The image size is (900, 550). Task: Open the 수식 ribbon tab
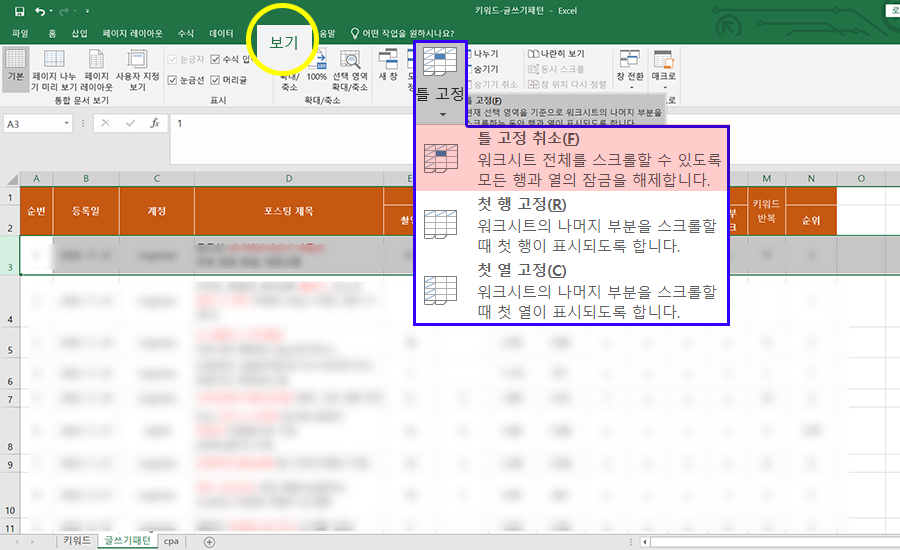point(185,33)
